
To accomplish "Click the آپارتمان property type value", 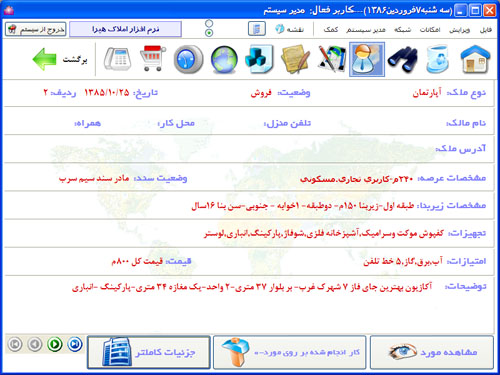I will [427, 93].
